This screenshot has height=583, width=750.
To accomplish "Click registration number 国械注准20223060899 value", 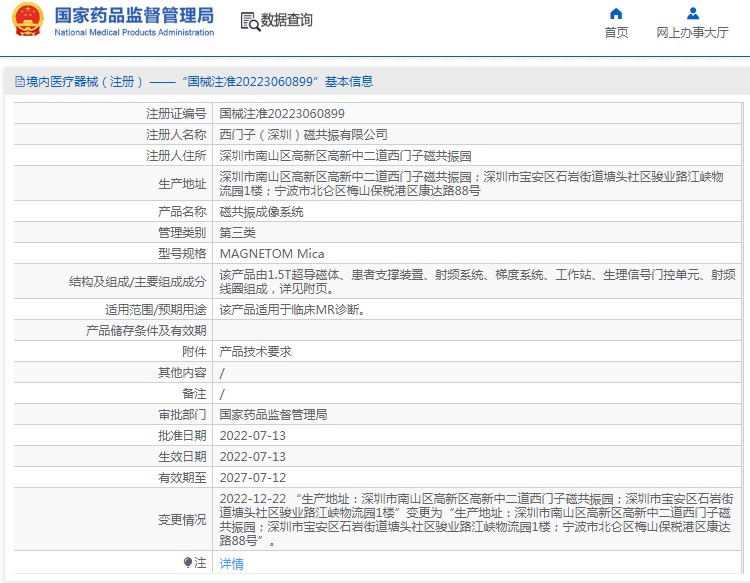I will 282,114.
